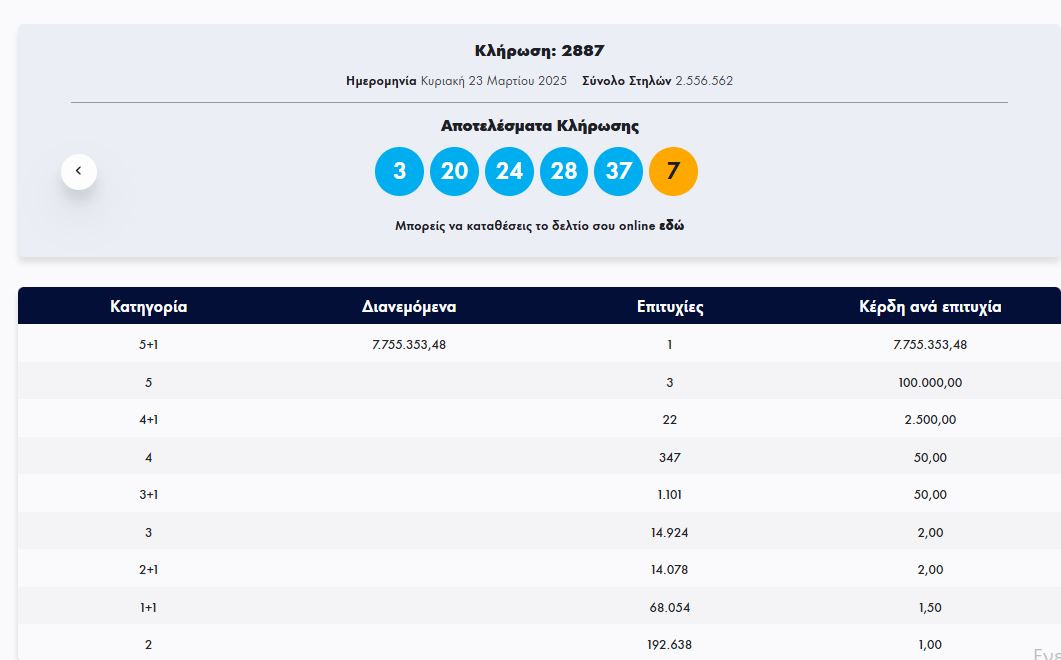The width and height of the screenshot is (1061, 660).
Task: Open the online submission link 'εδώ'
Action: pyautogui.click(x=671, y=226)
